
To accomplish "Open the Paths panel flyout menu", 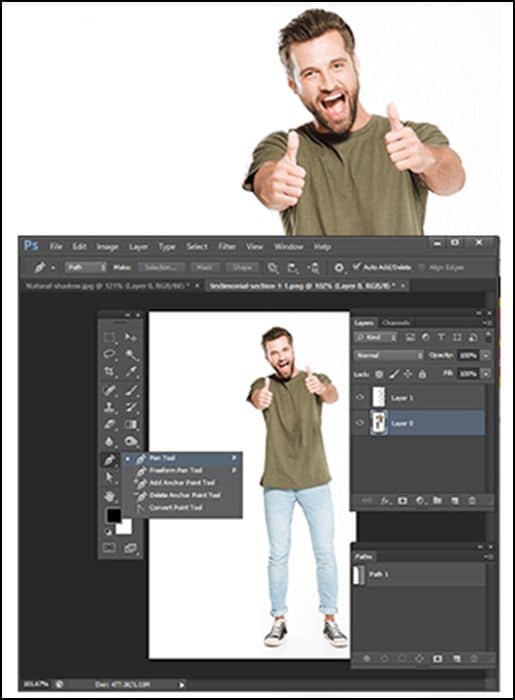I will [x=487, y=557].
